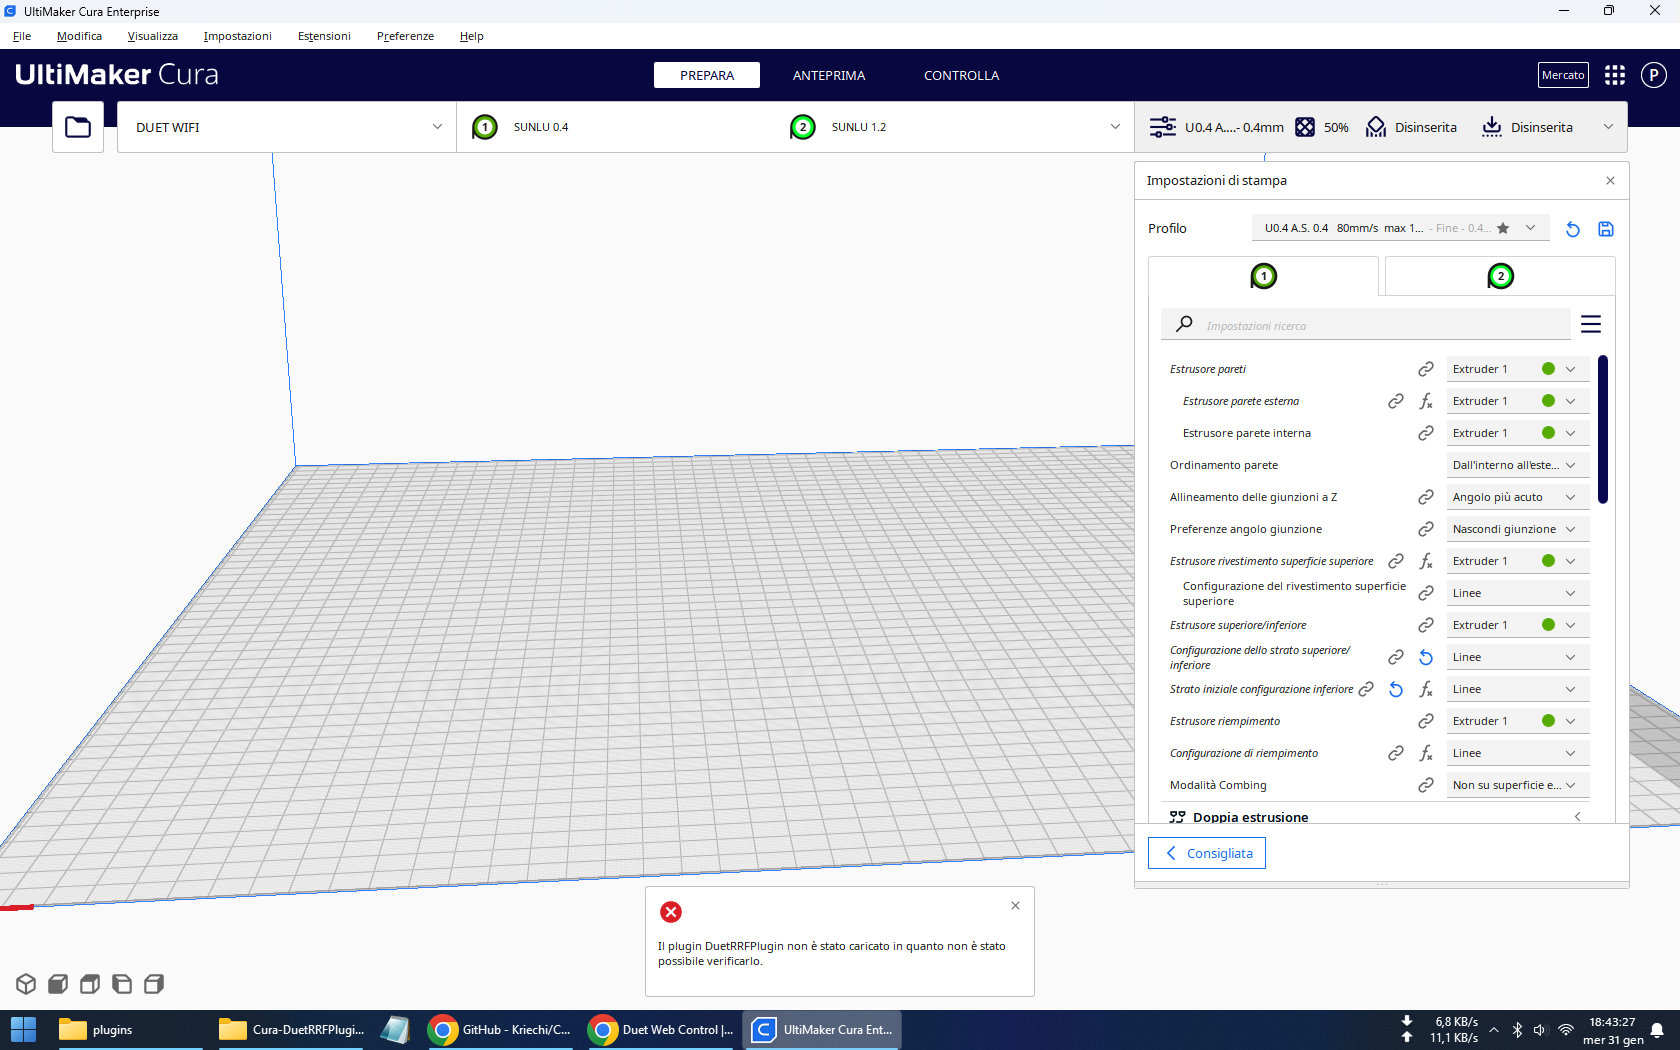Dismiss the DuetRRFPlugin error notification

(x=1015, y=905)
